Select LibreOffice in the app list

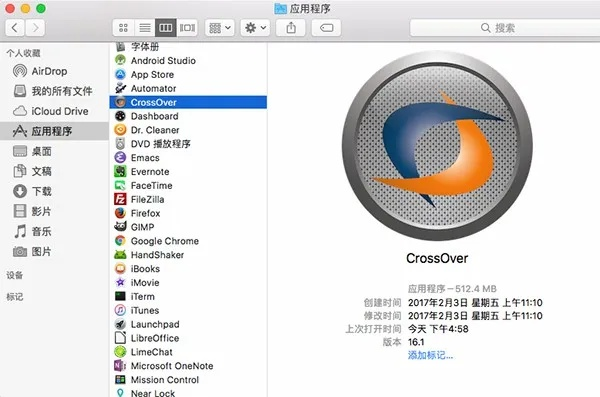pyautogui.click(x=188, y=338)
